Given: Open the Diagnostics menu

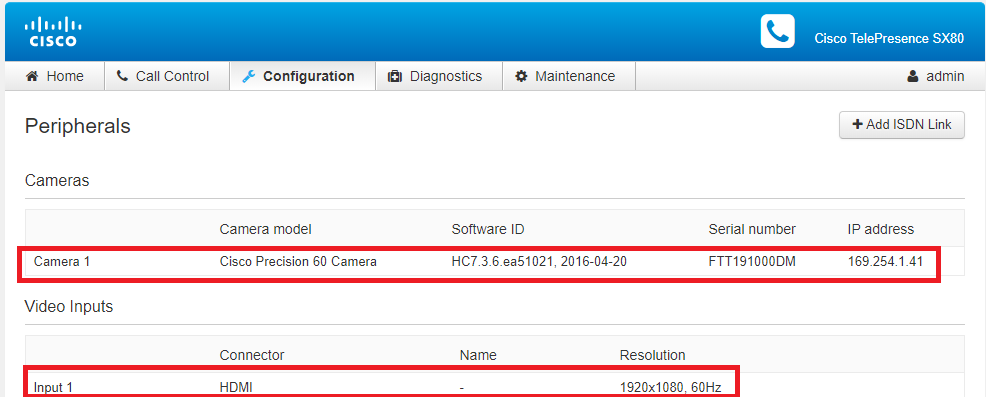Looking at the screenshot, I should click(x=439, y=76).
